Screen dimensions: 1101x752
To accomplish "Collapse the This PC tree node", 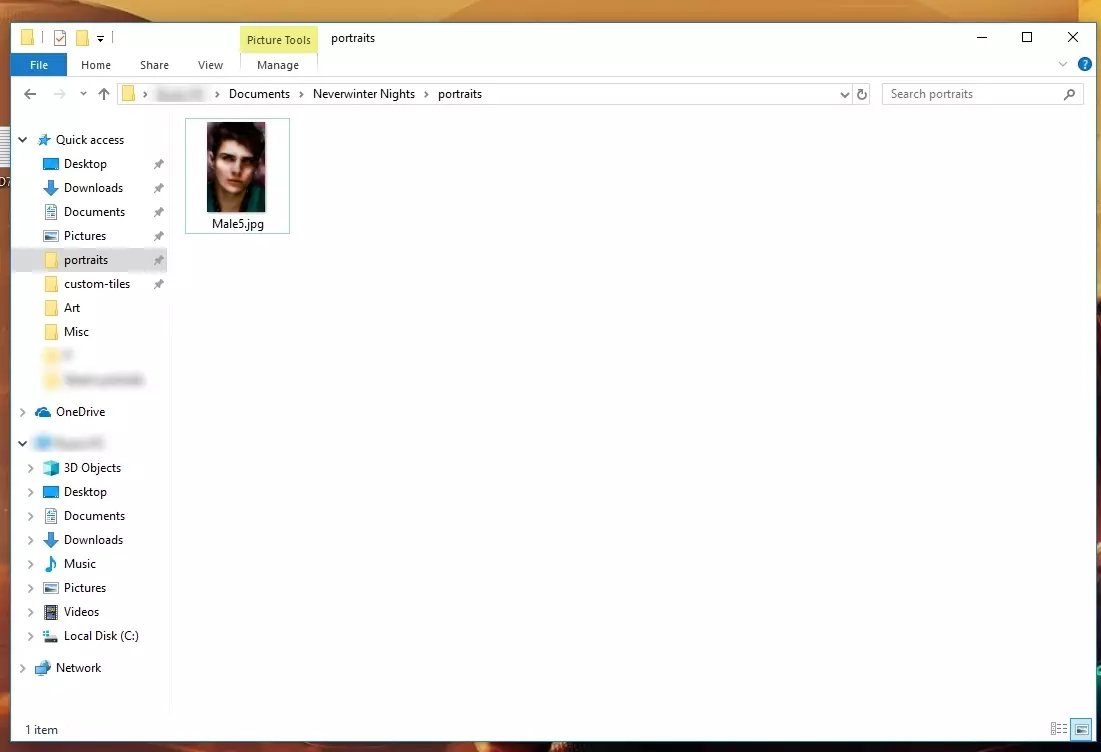I will tap(22, 443).
